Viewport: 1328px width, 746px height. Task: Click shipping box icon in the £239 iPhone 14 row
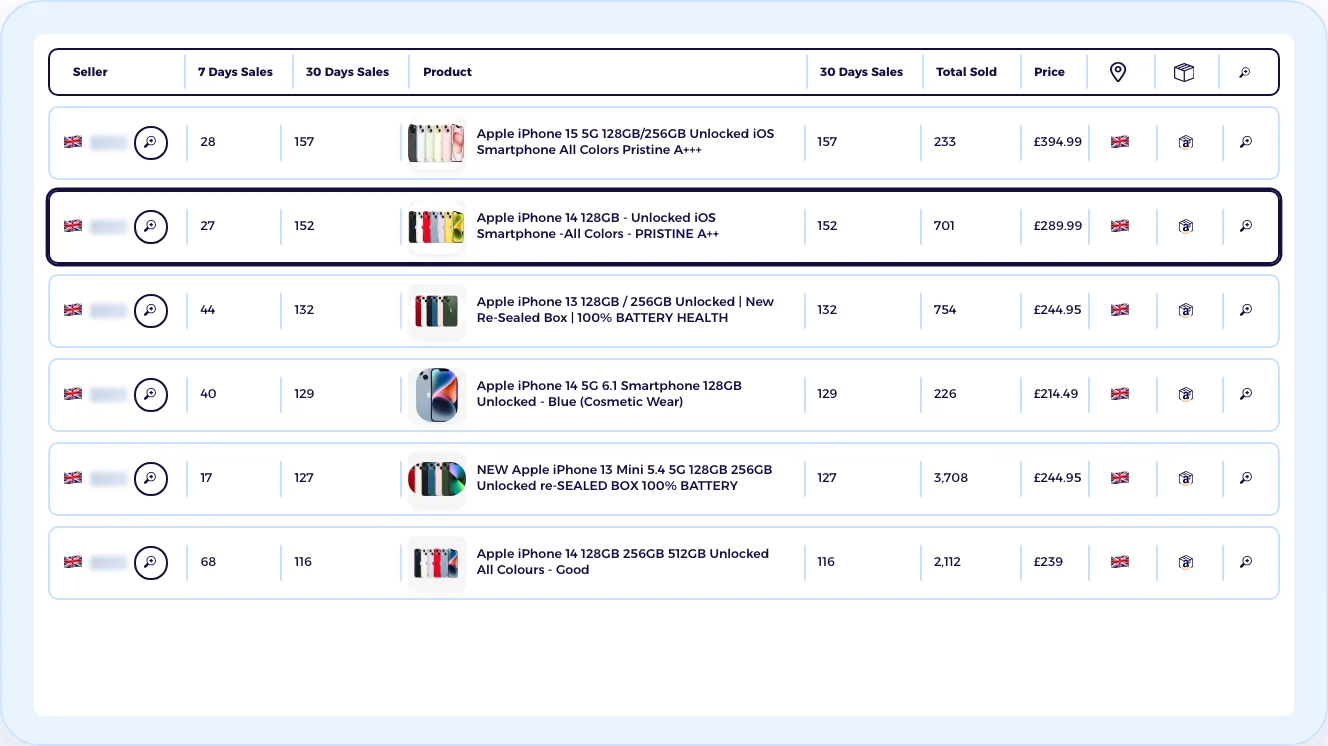pyautogui.click(x=1185, y=562)
